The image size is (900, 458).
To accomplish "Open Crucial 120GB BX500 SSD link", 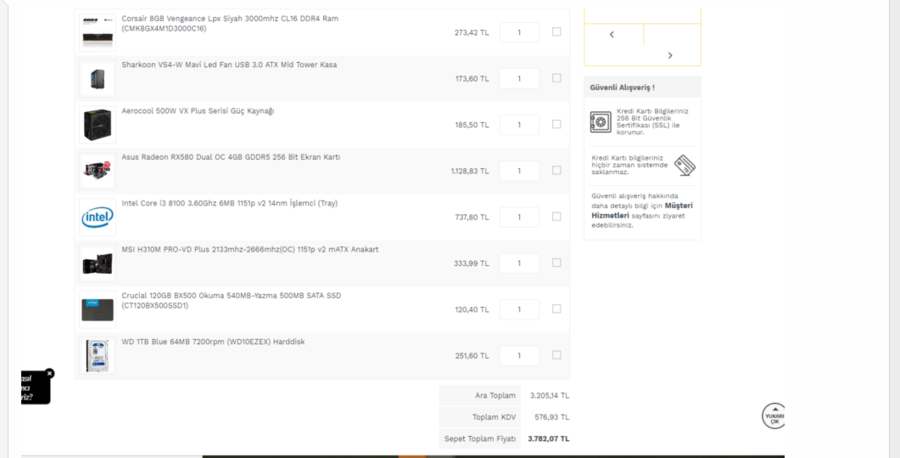I will [231, 301].
